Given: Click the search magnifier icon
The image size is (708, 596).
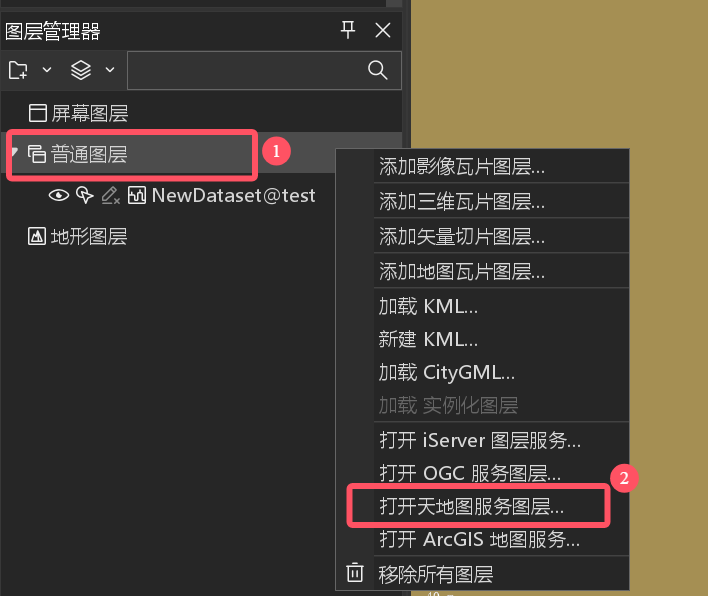Looking at the screenshot, I should [x=377, y=70].
